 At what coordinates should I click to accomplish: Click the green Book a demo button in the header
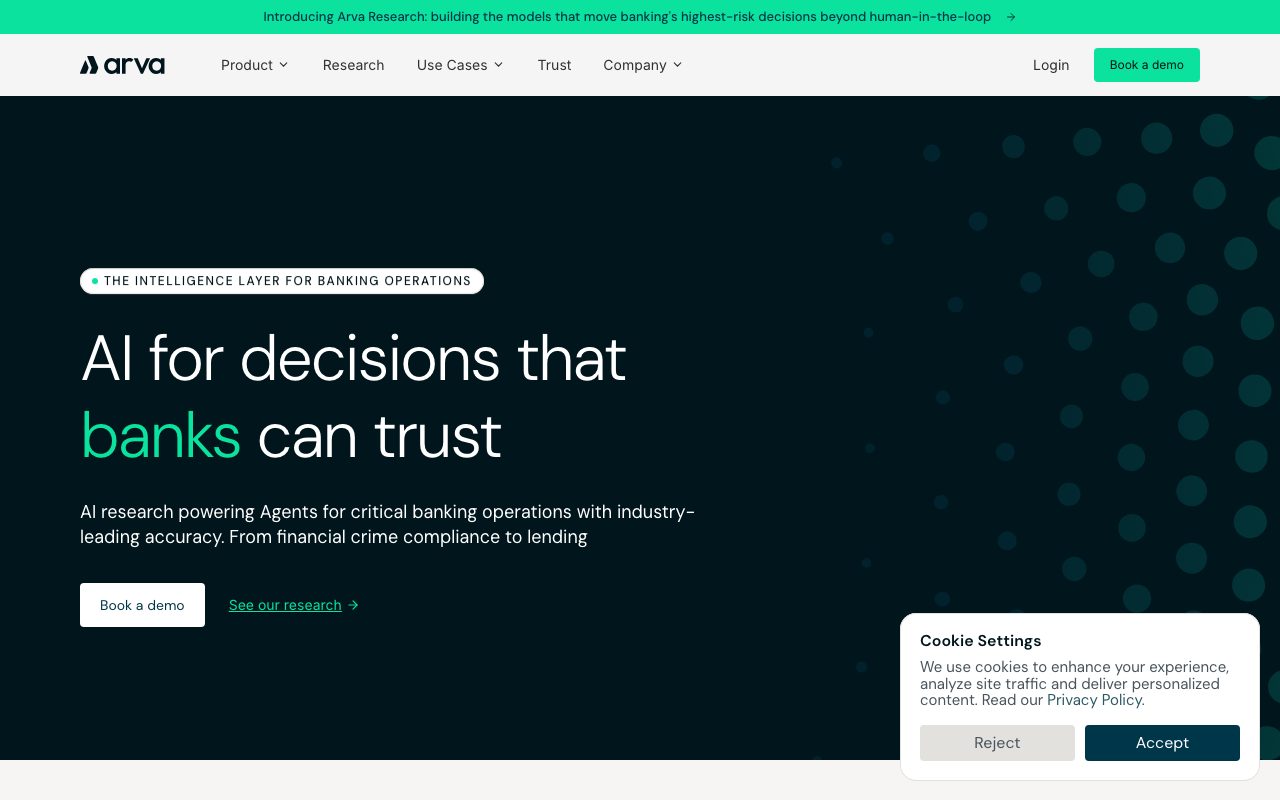[1147, 65]
